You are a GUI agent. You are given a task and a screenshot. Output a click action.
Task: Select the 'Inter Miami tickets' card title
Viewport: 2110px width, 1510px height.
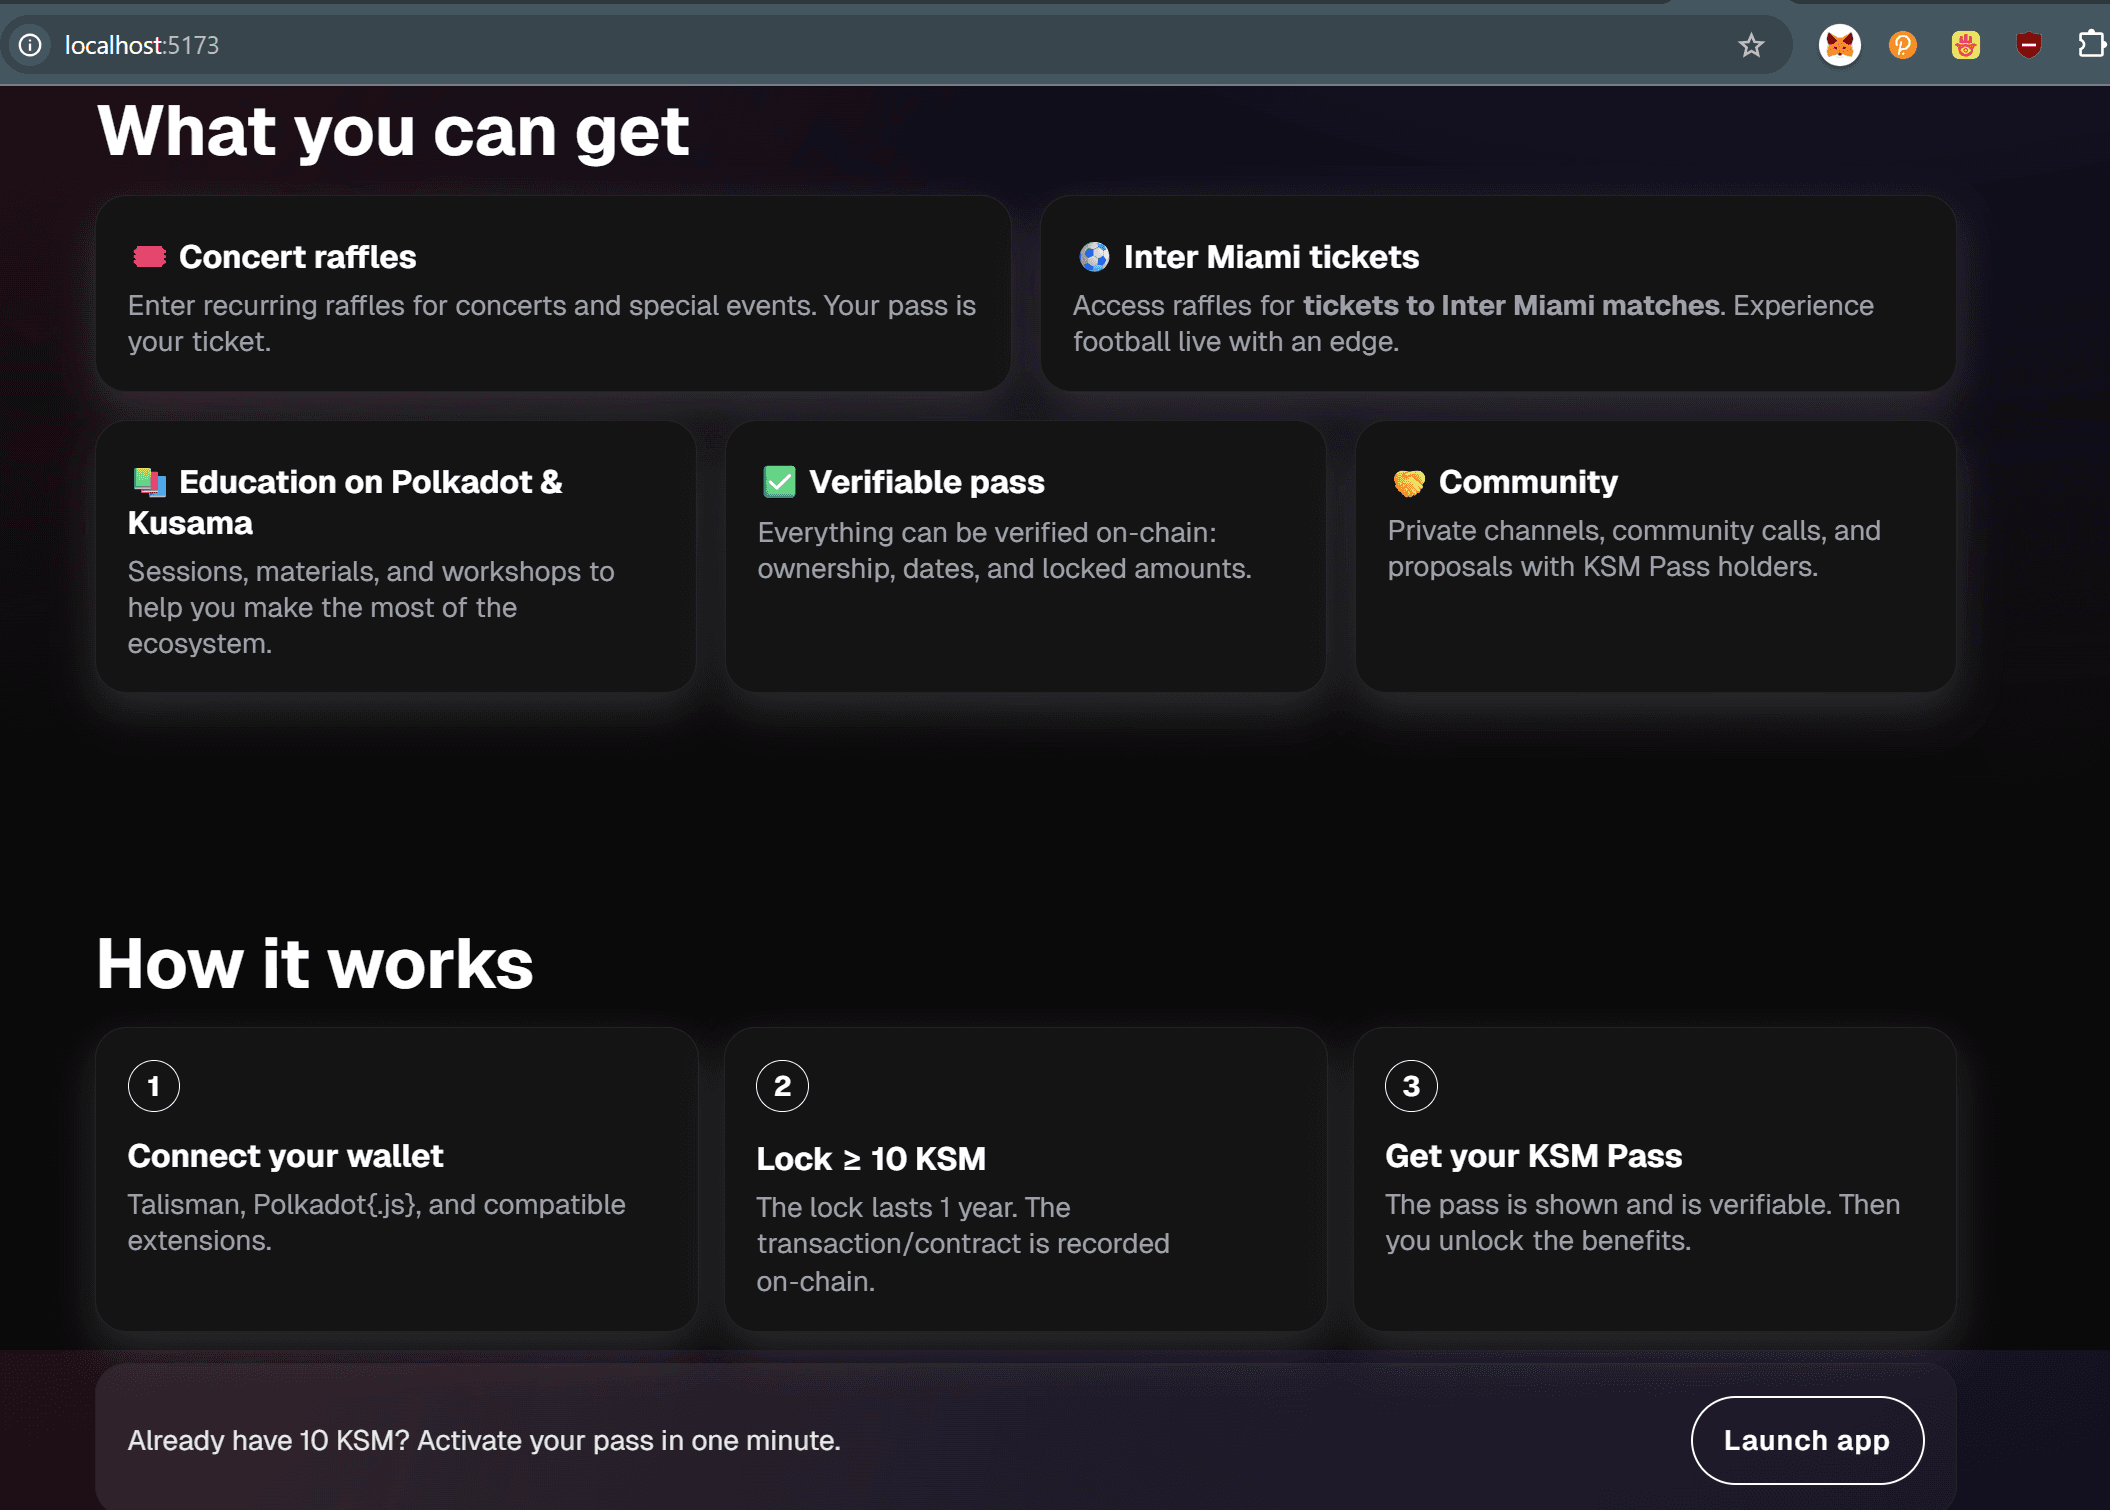click(1271, 257)
